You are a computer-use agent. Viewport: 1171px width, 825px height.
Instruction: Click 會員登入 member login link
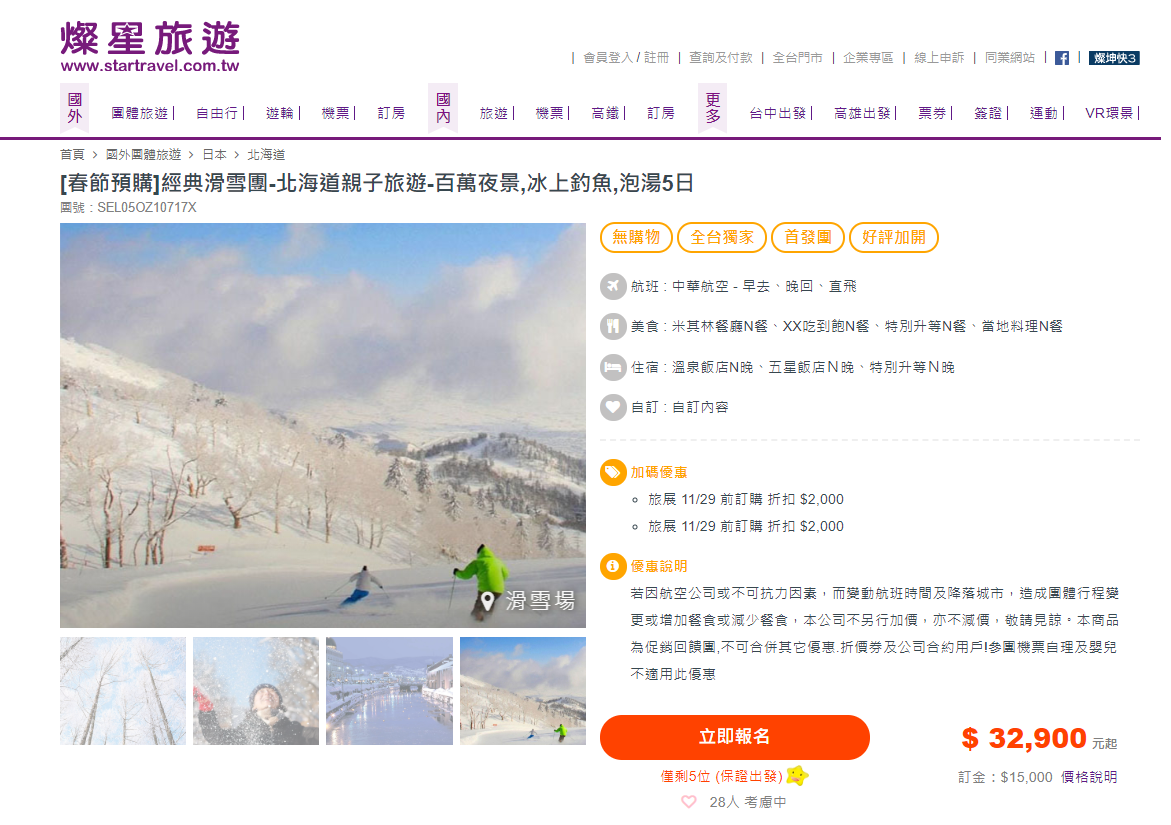pyautogui.click(x=608, y=57)
